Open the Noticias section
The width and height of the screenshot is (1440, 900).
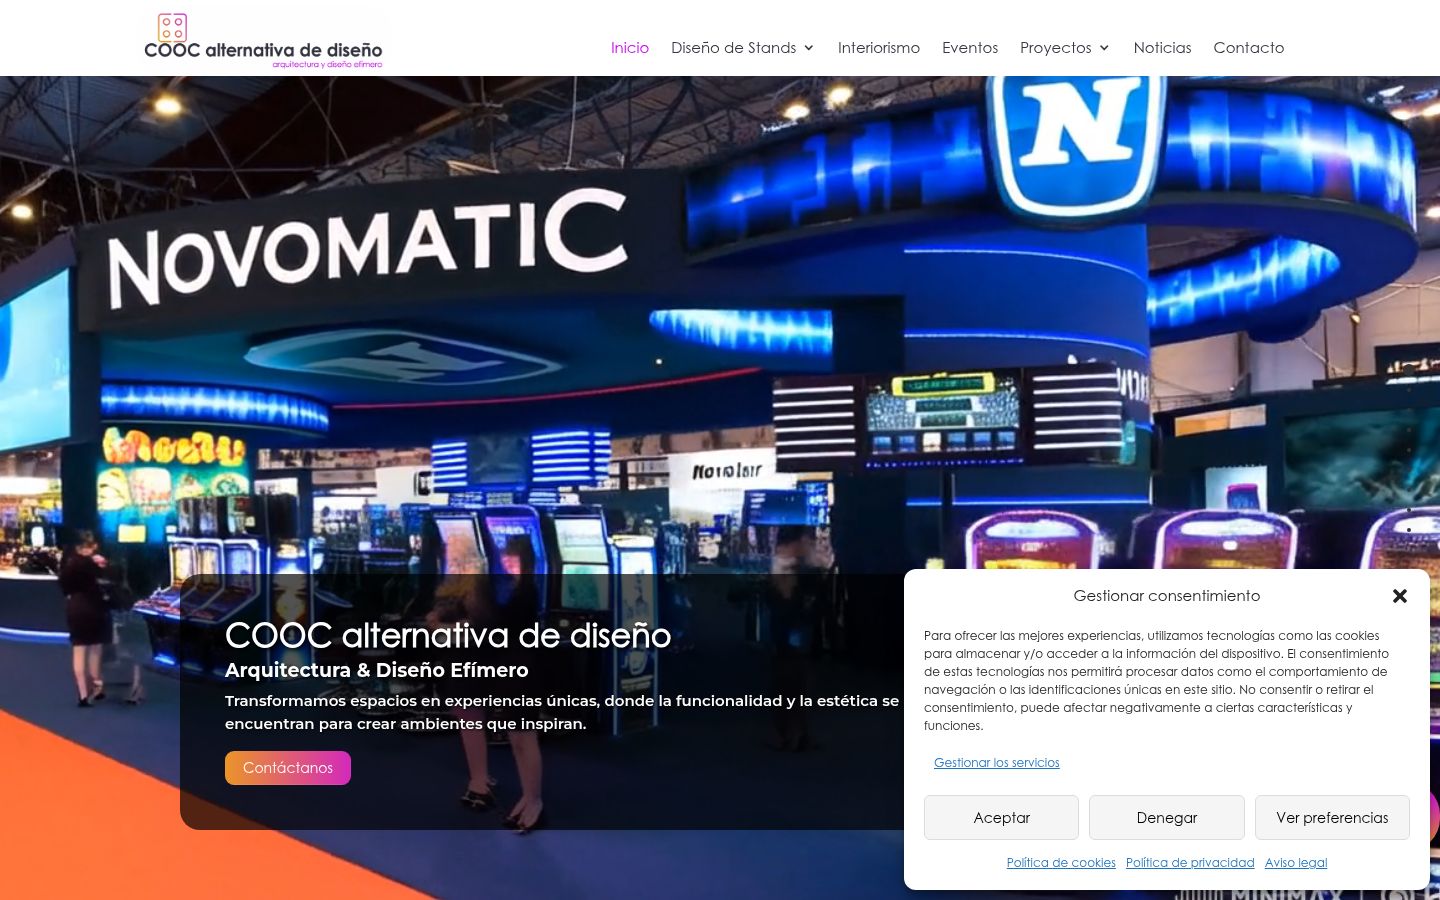1162,47
